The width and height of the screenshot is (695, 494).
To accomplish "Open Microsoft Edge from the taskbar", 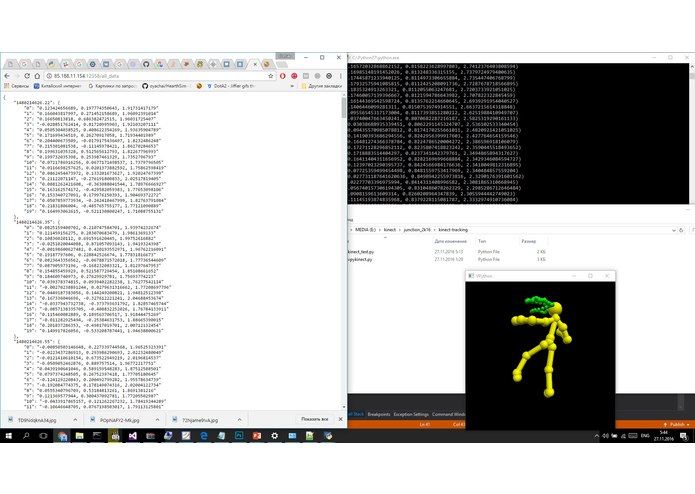I will pyautogui.click(x=203, y=436).
